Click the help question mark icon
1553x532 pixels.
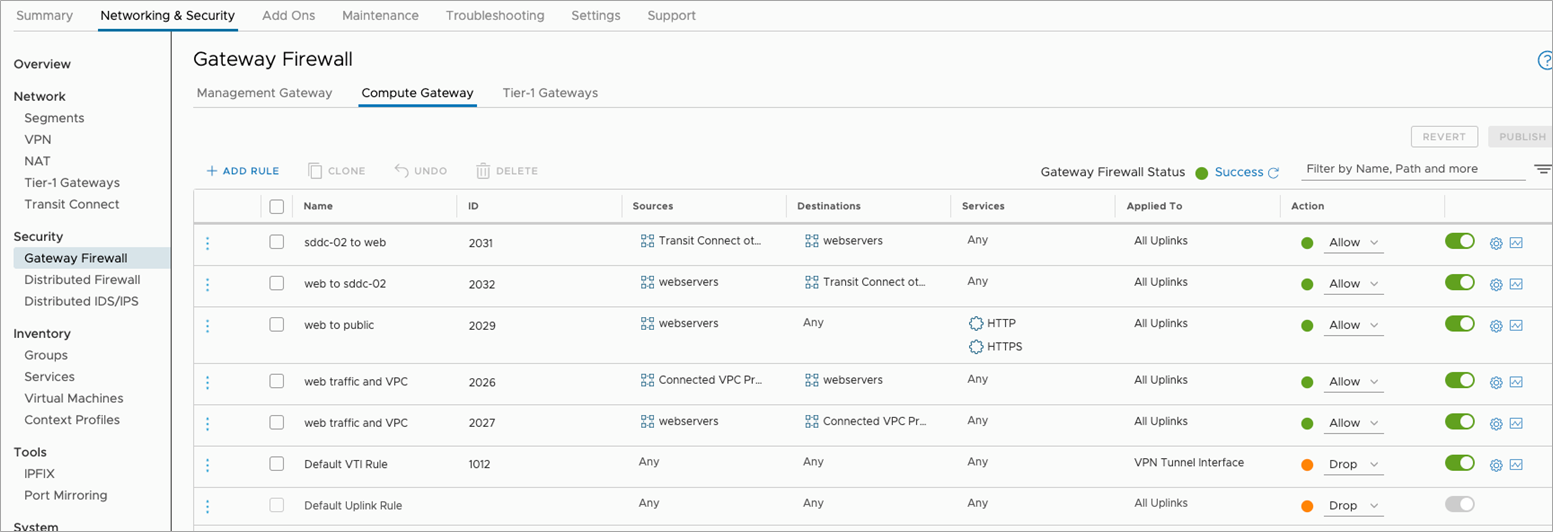click(x=1545, y=62)
